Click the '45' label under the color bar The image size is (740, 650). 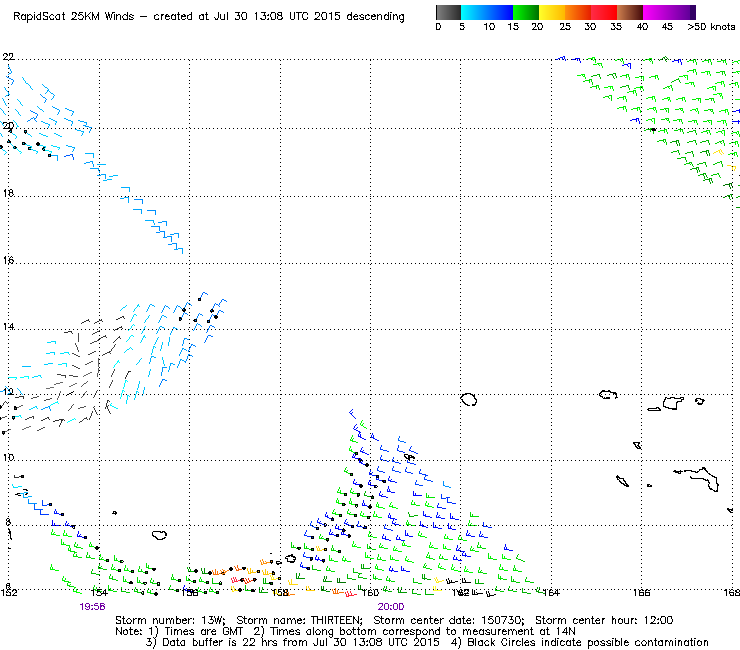[x=667, y=27]
